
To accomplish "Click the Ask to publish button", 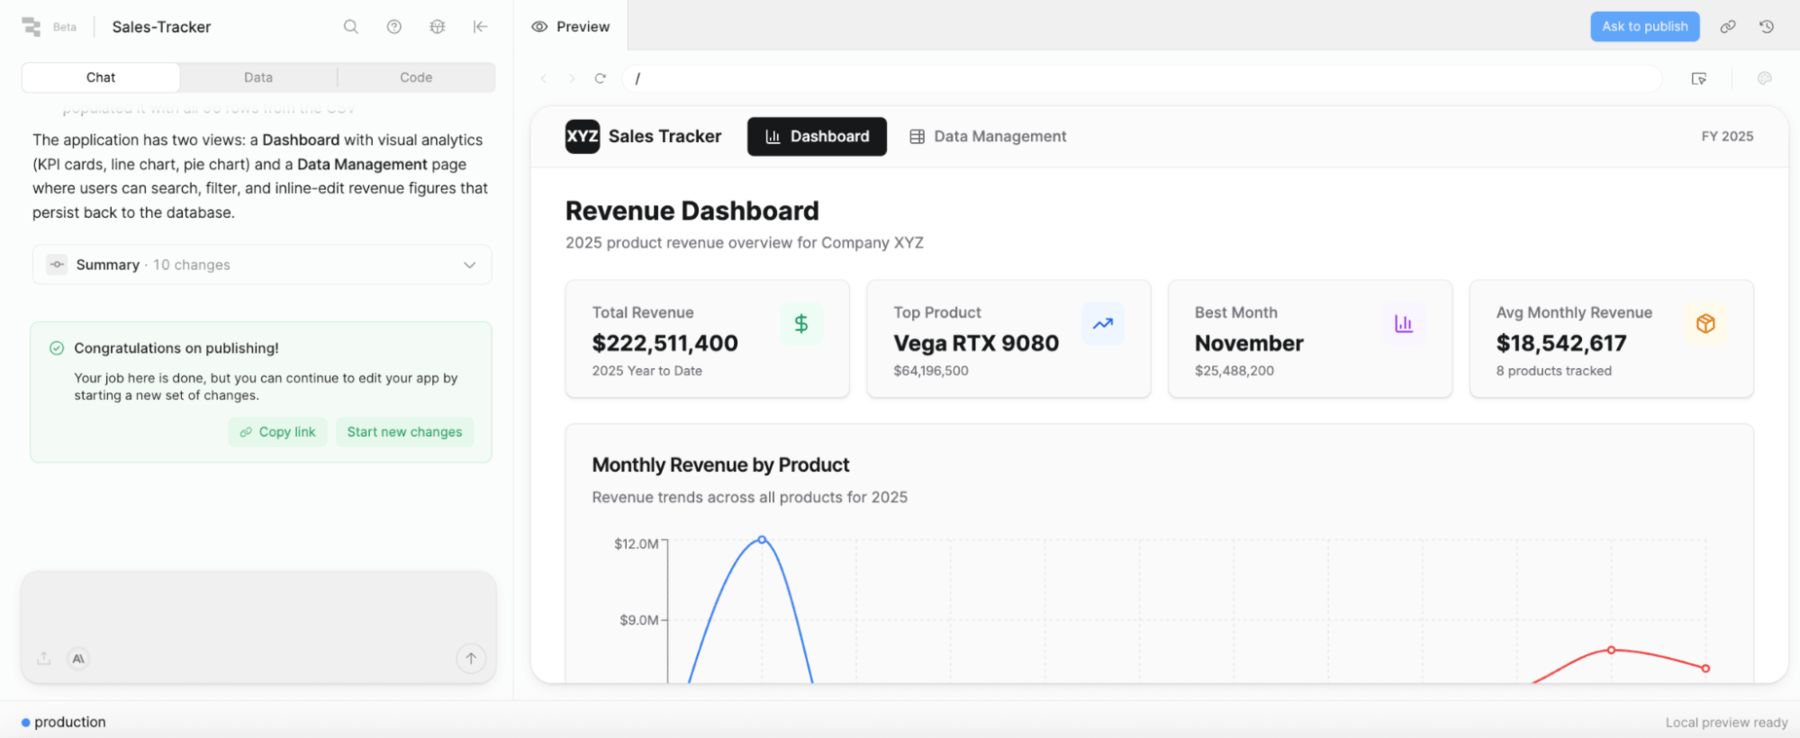I will [x=1645, y=27].
